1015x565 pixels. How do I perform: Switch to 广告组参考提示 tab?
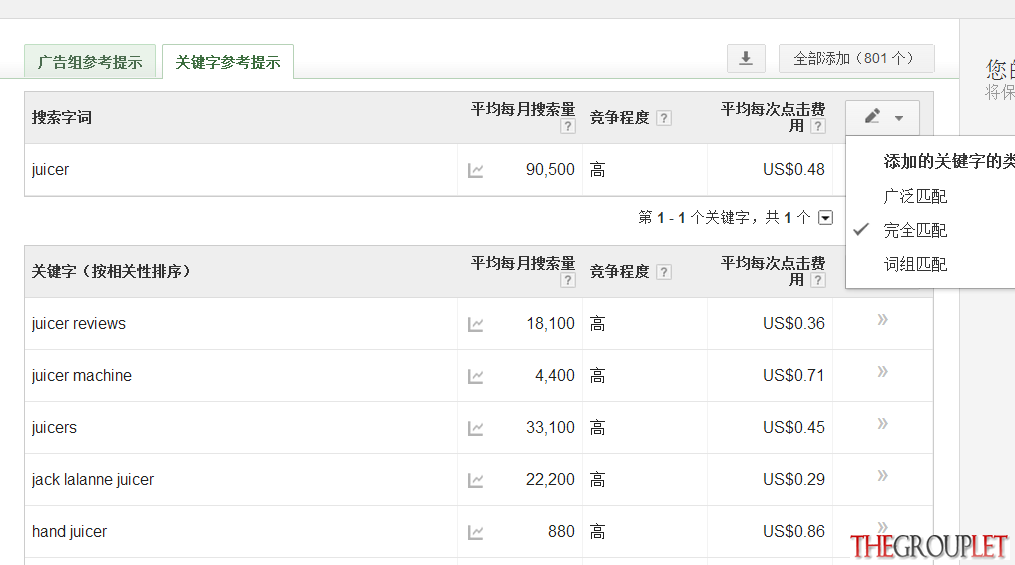tap(90, 62)
